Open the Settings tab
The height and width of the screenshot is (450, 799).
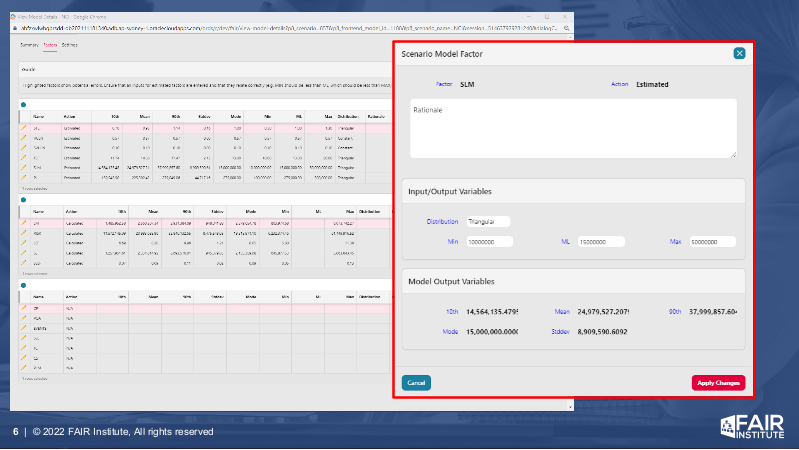click(x=69, y=45)
